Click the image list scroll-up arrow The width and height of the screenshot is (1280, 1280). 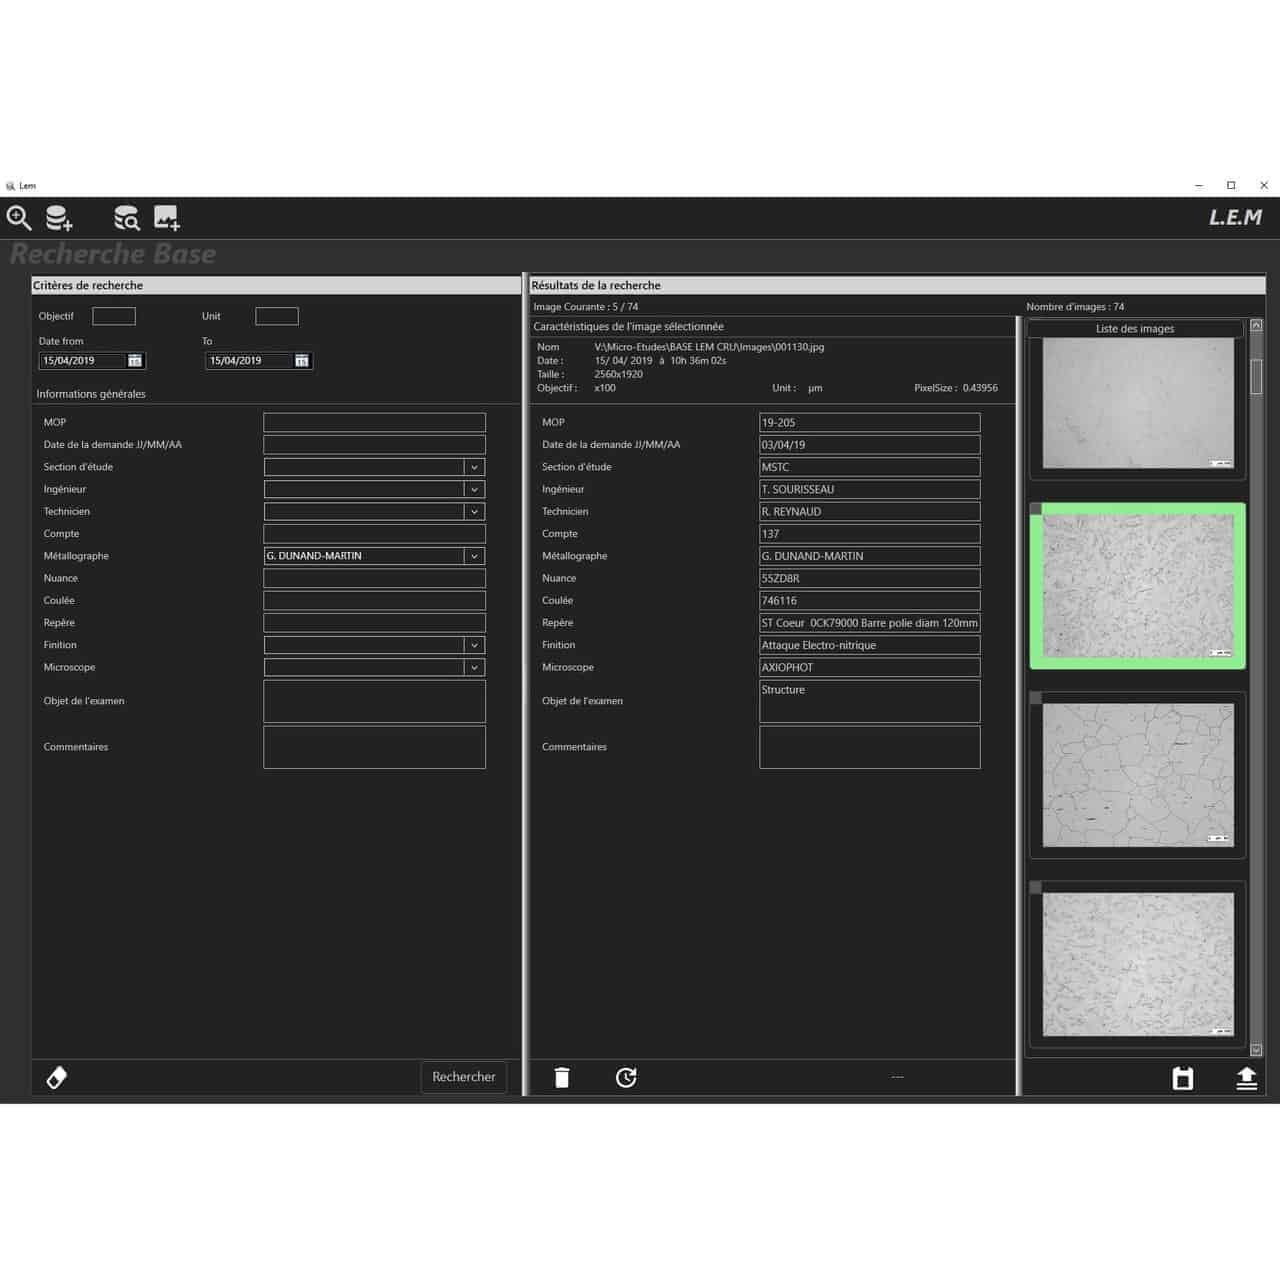(x=1256, y=325)
